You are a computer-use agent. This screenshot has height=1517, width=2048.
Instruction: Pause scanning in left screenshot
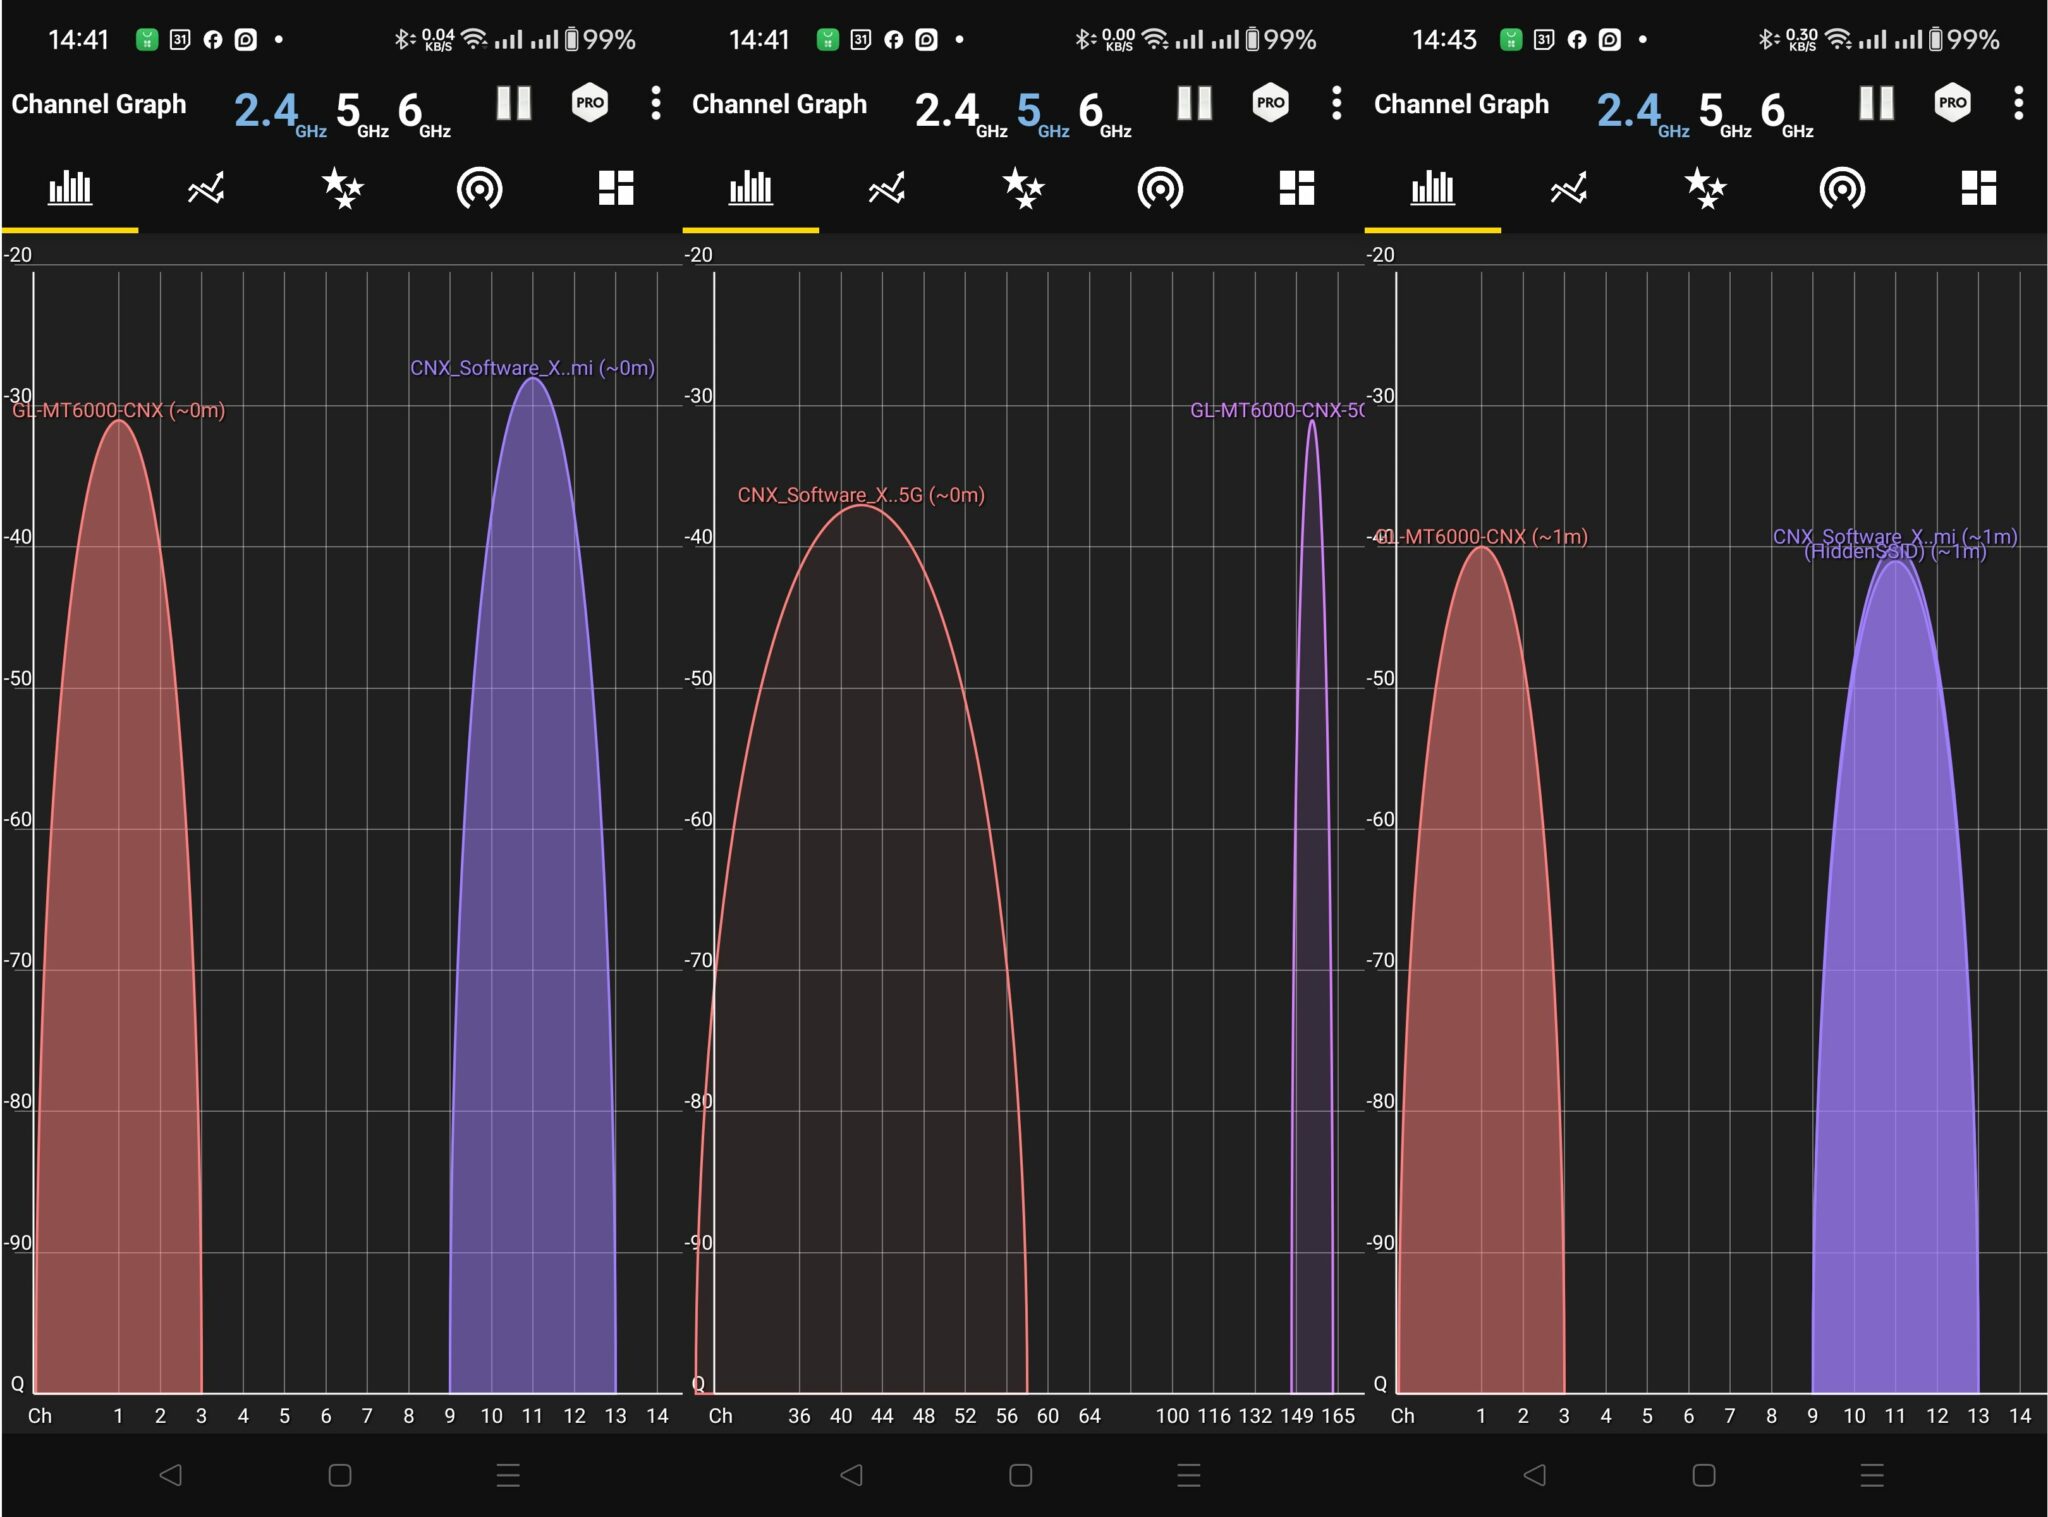click(514, 103)
